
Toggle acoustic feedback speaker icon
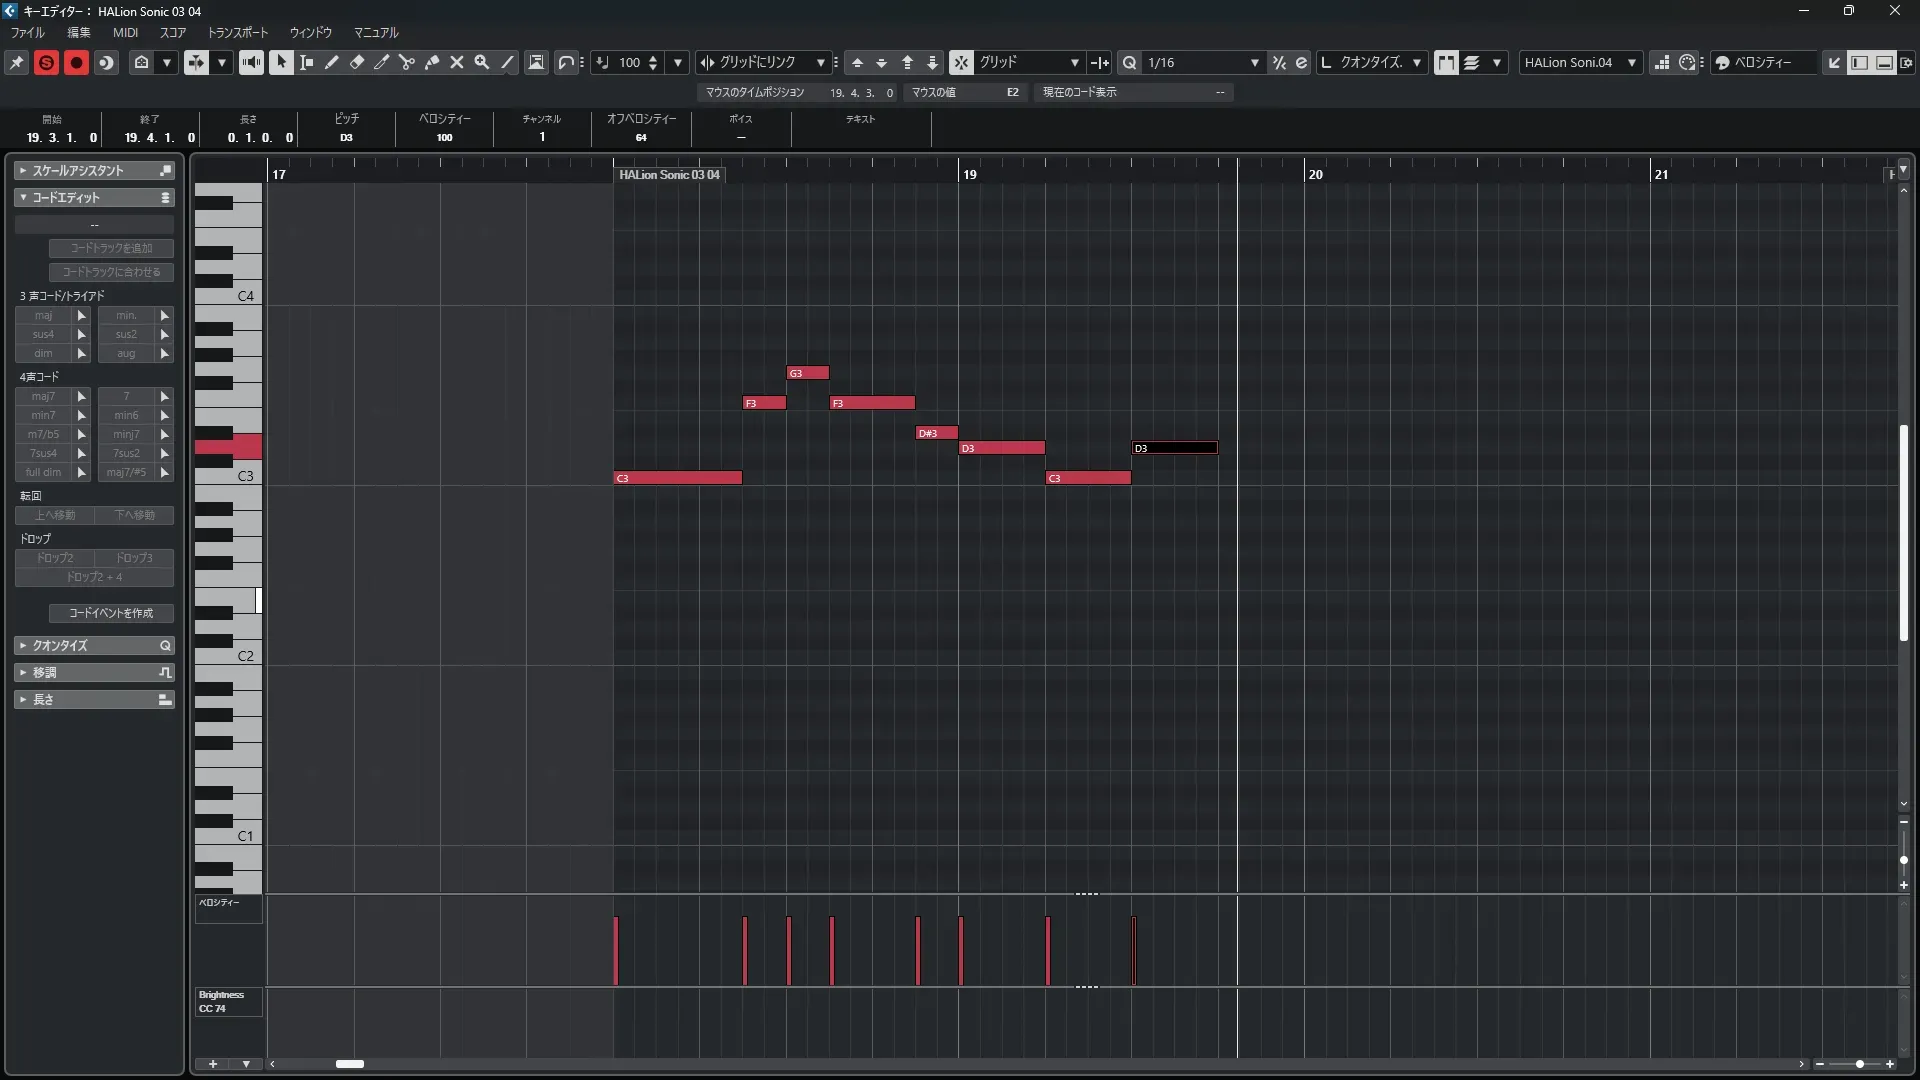(251, 62)
